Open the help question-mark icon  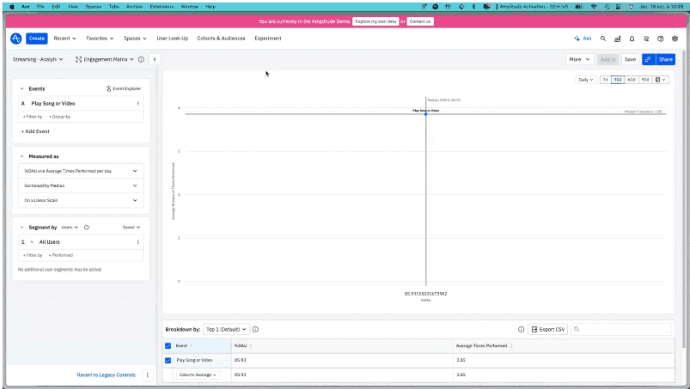(x=660, y=39)
